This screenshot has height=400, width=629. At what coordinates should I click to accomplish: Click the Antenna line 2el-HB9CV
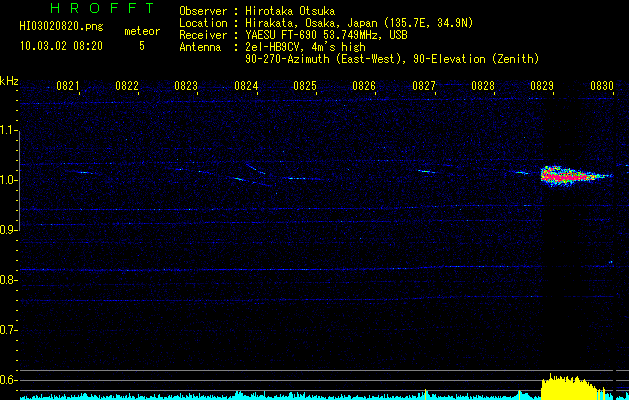[x=305, y=47]
